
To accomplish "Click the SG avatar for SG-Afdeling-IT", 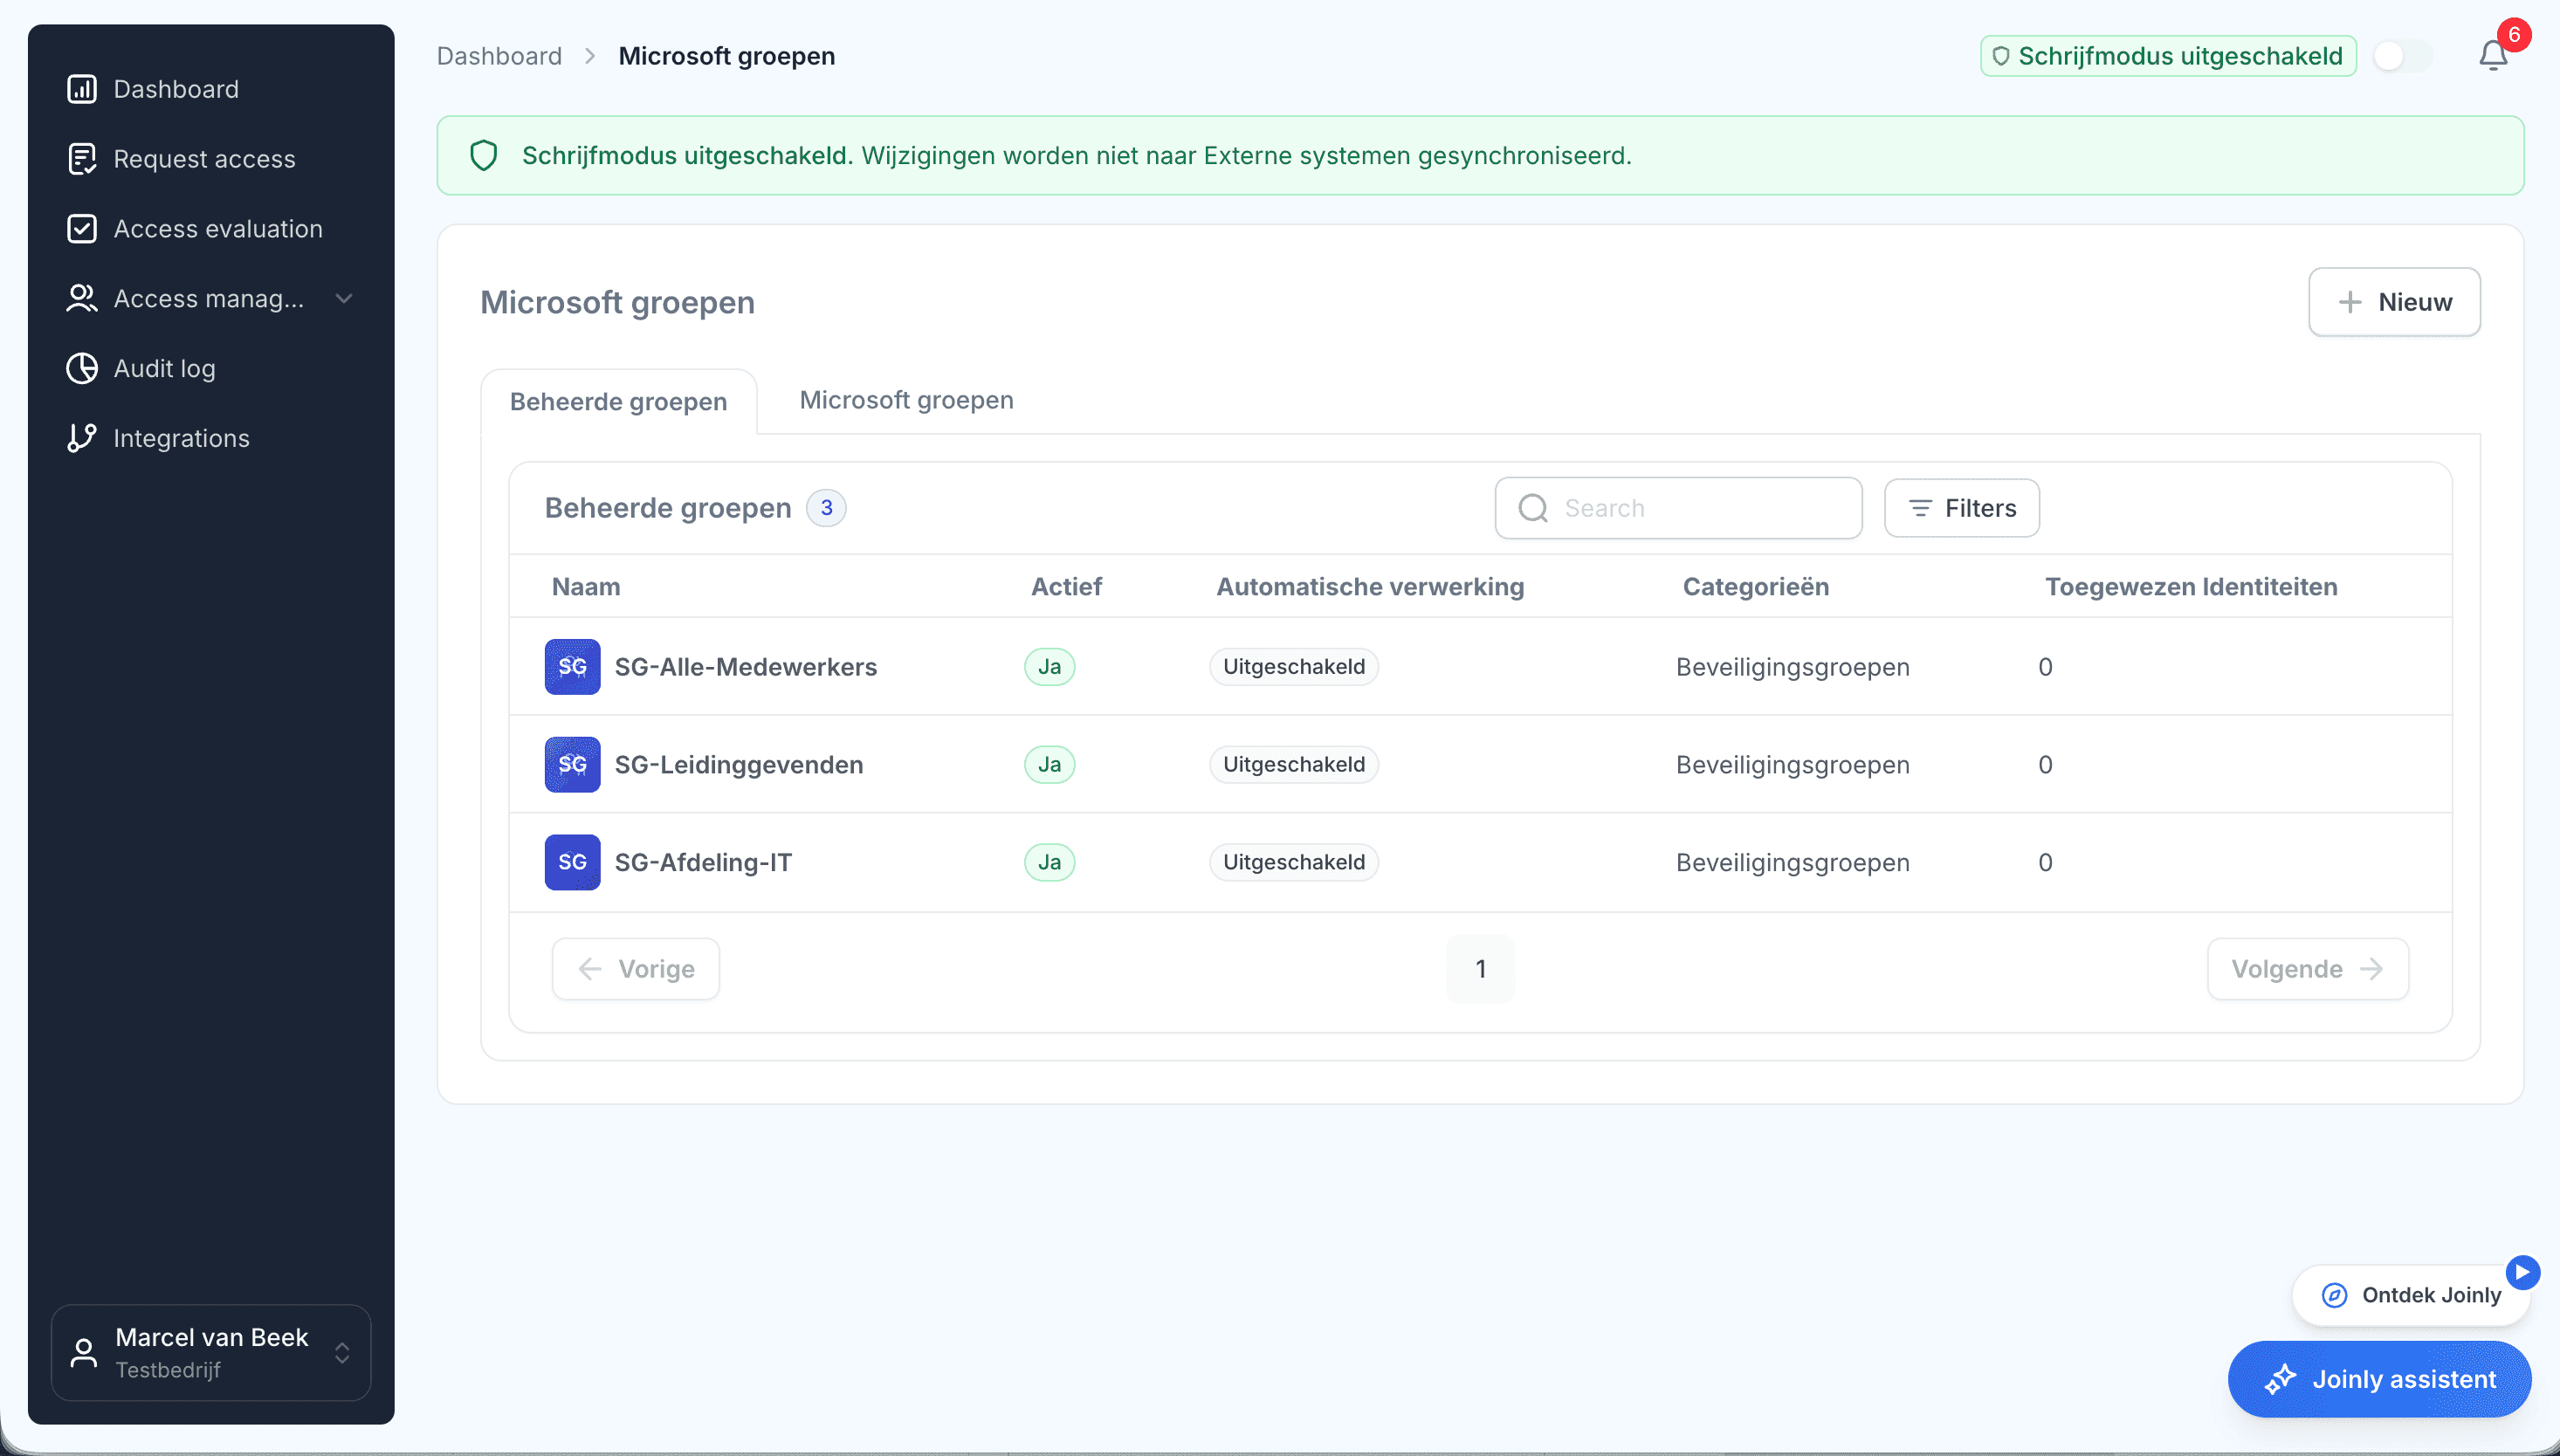I will [x=572, y=862].
